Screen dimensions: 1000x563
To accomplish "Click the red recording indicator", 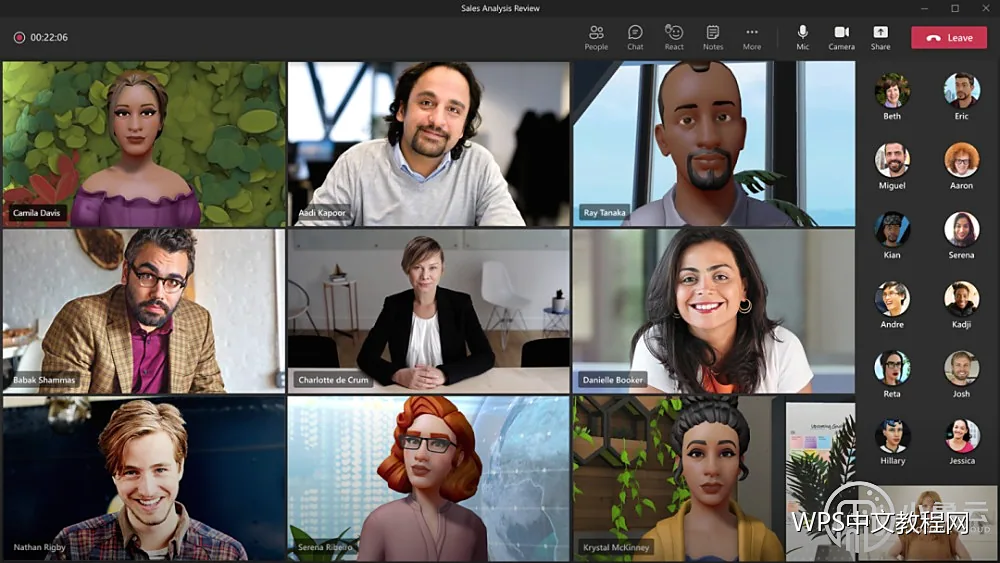I will (19, 38).
